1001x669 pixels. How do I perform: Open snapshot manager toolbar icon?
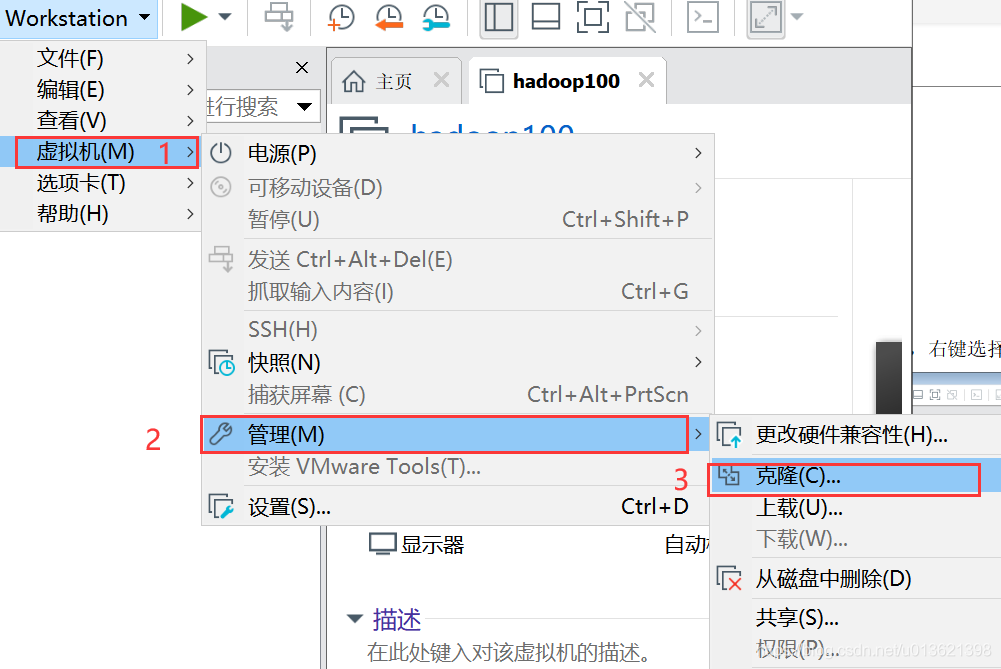[x=436, y=17]
